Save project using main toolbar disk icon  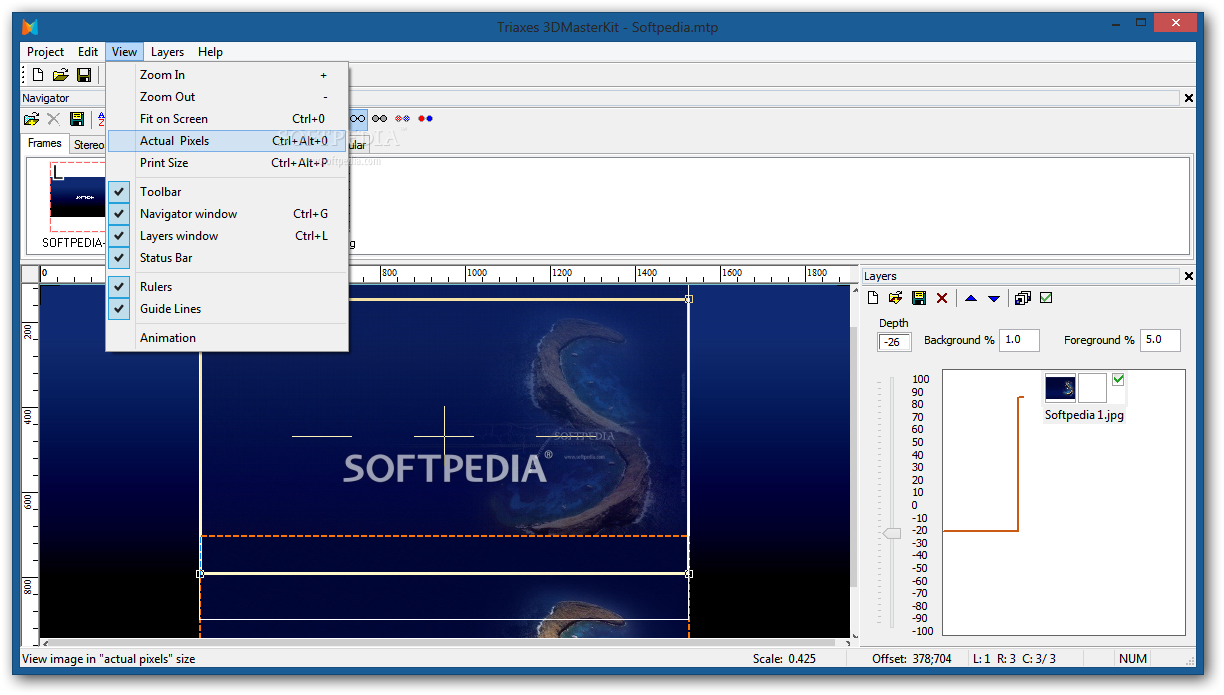84,75
